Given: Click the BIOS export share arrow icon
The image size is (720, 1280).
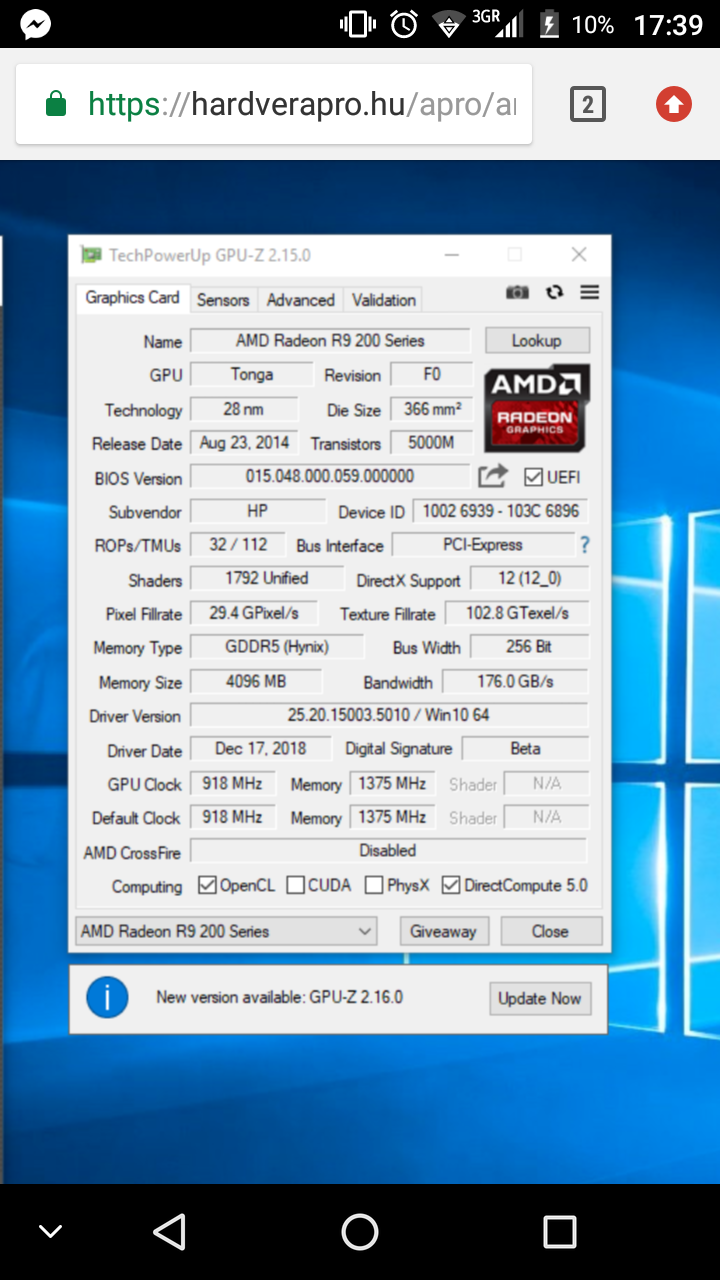Looking at the screenshot, I should tap(493, 477).
